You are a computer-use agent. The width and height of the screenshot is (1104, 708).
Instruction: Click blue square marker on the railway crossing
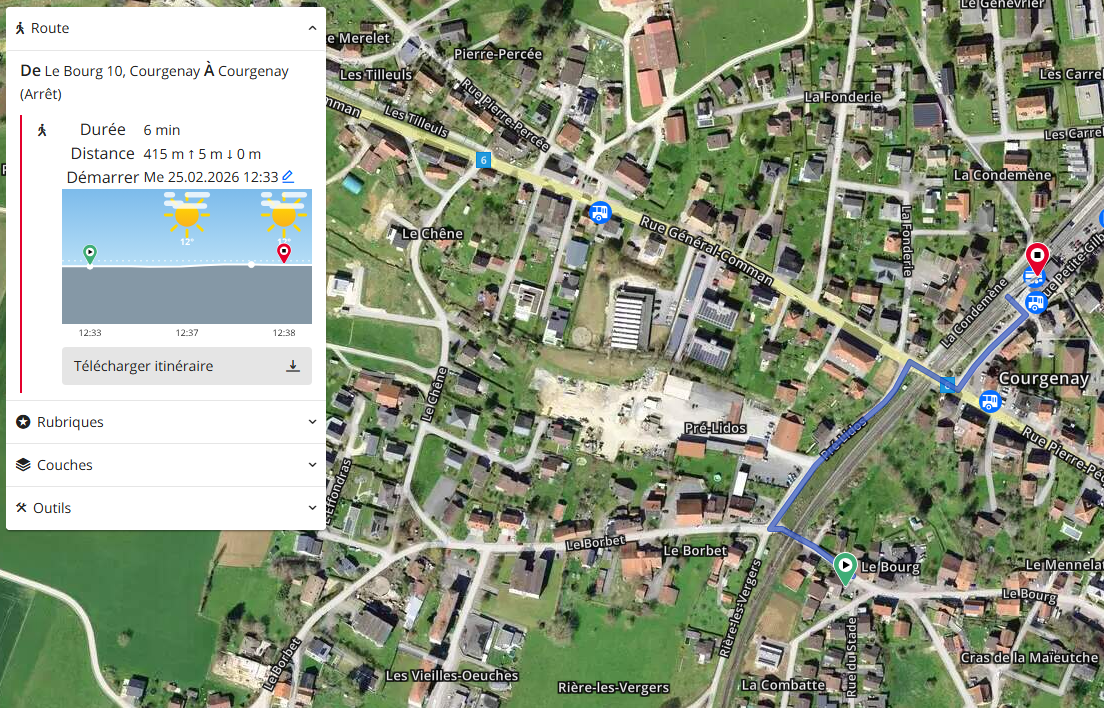(x=947, y=386)
